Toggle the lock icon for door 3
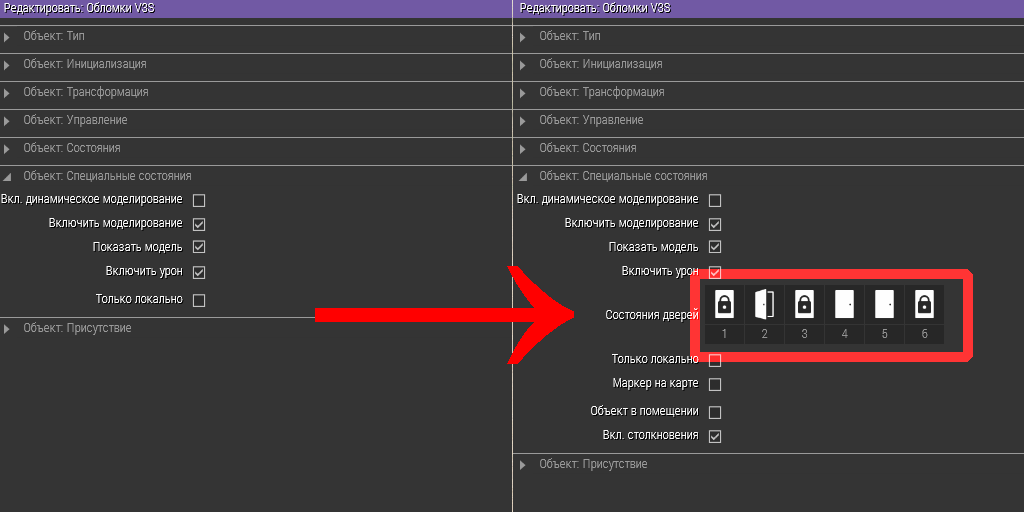 pos(805,304)
